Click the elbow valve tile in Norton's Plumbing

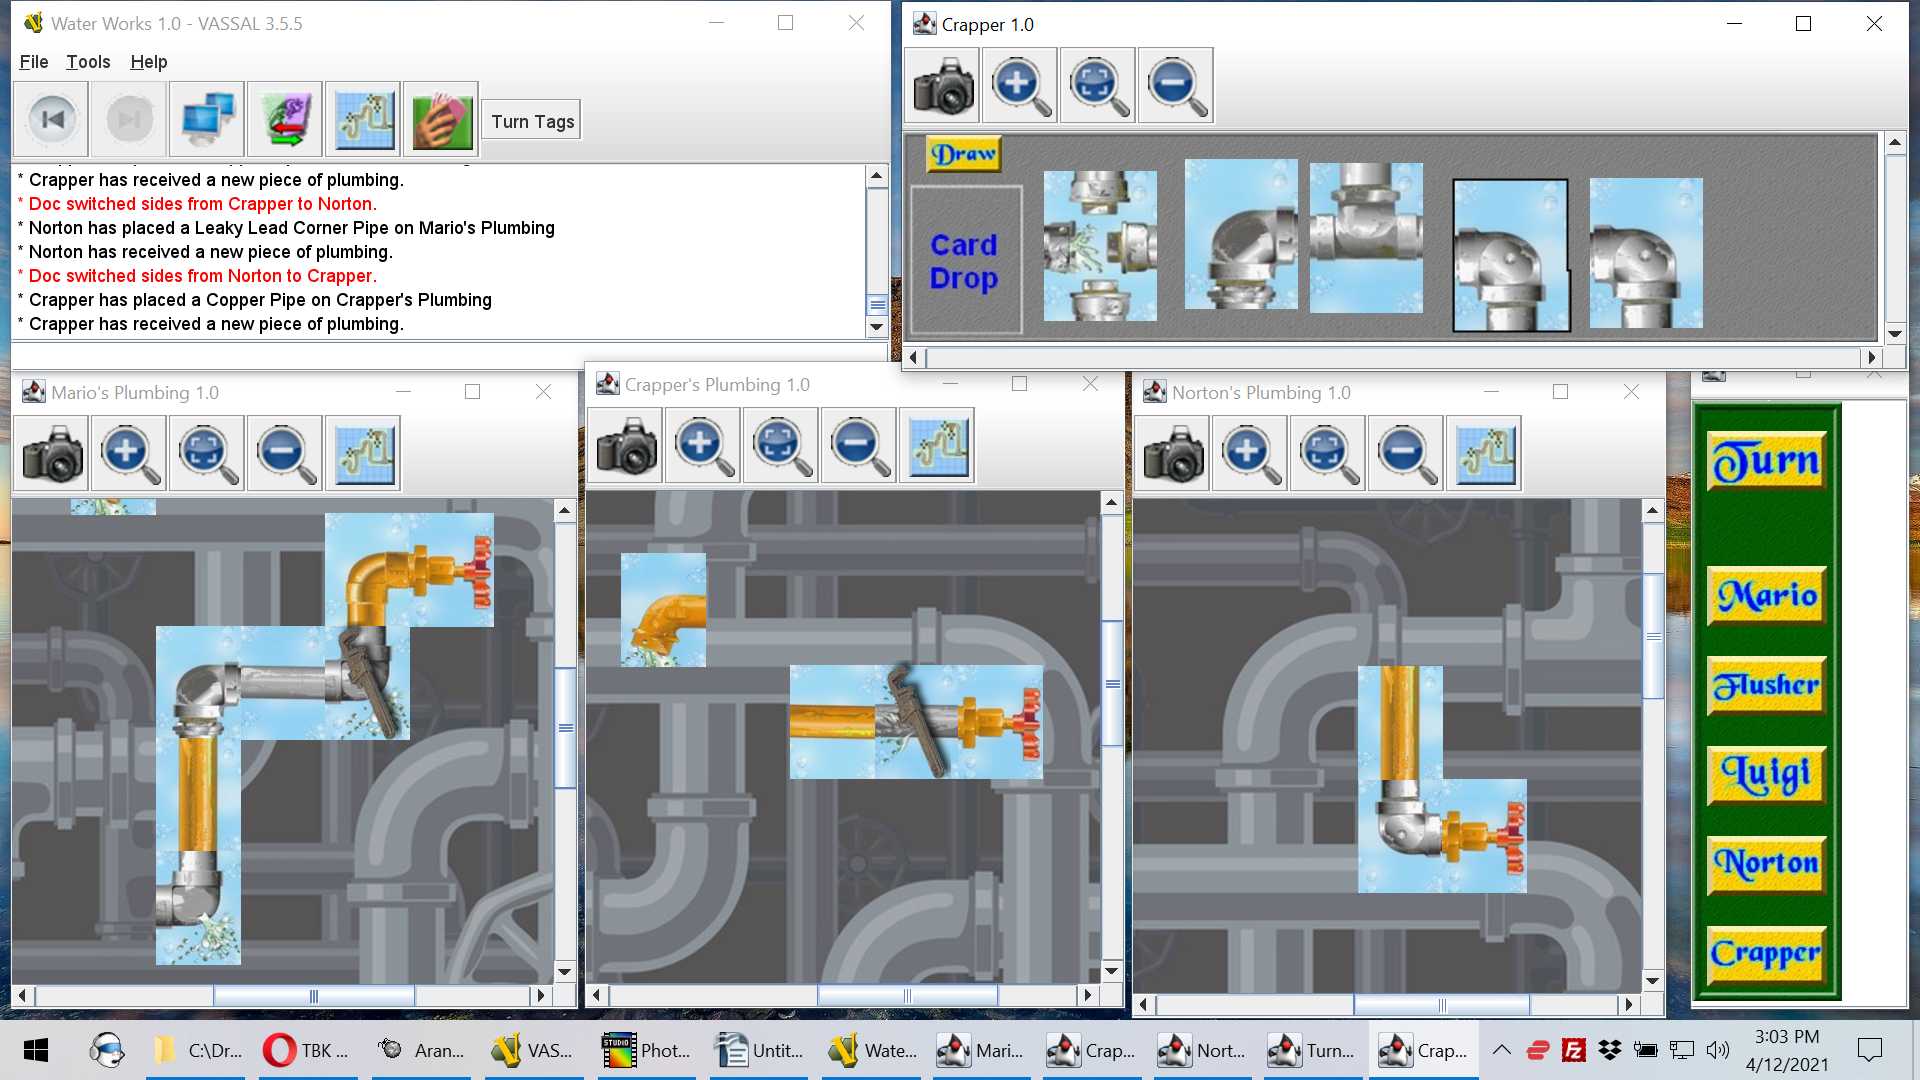click(x=1442, y=836)
